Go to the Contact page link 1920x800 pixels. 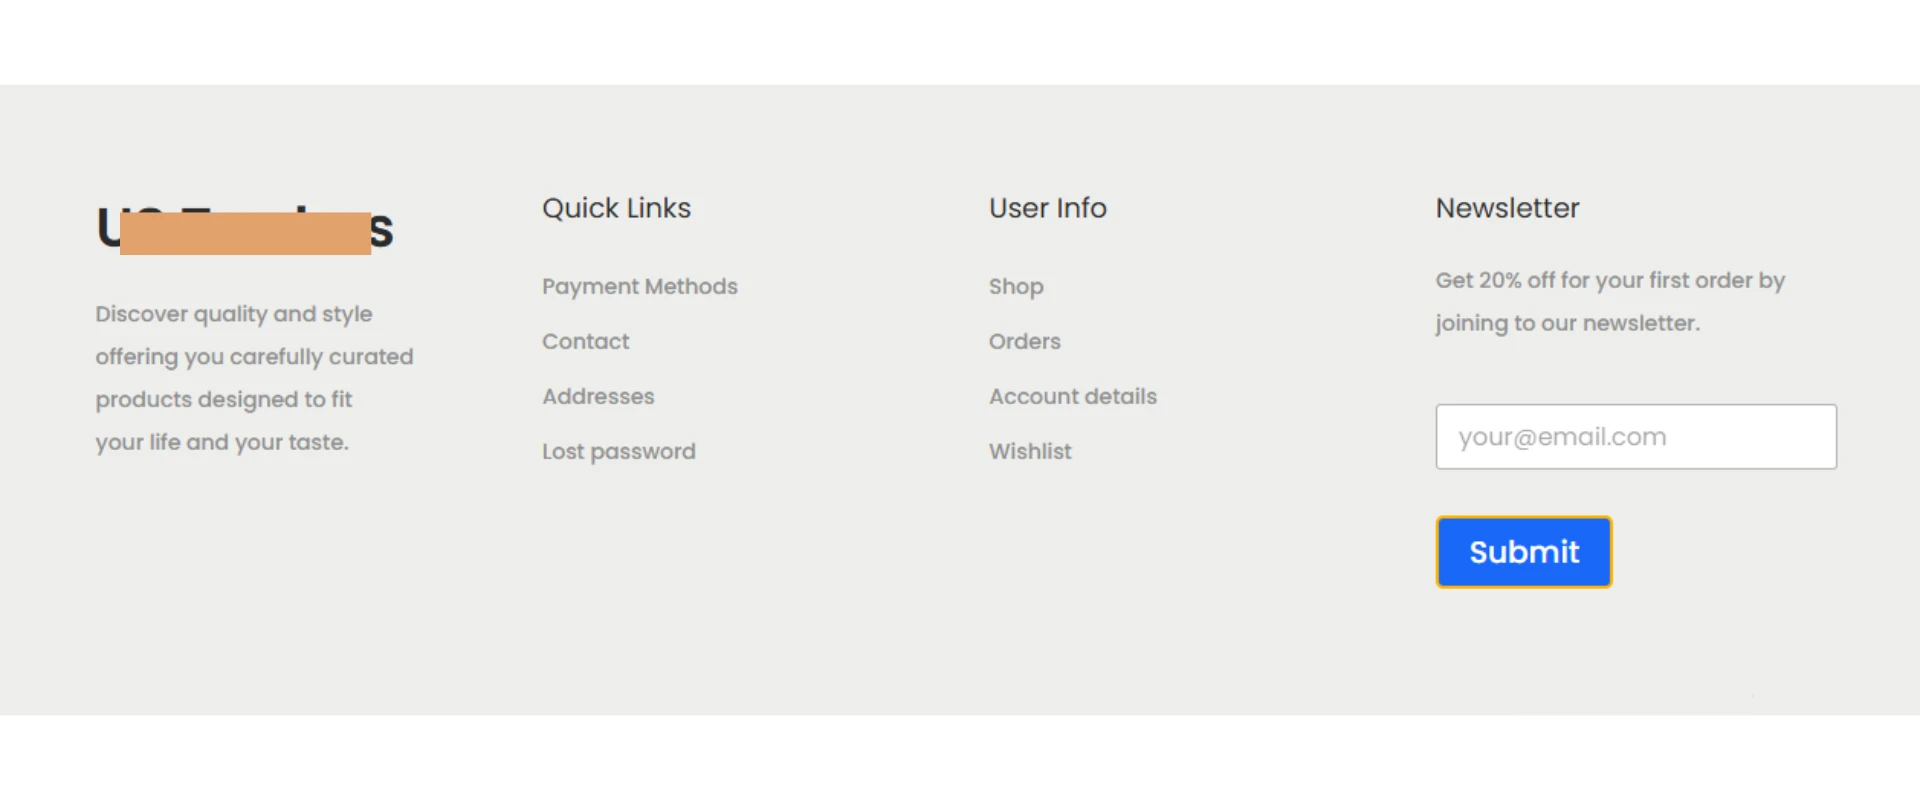click(585, 342)
